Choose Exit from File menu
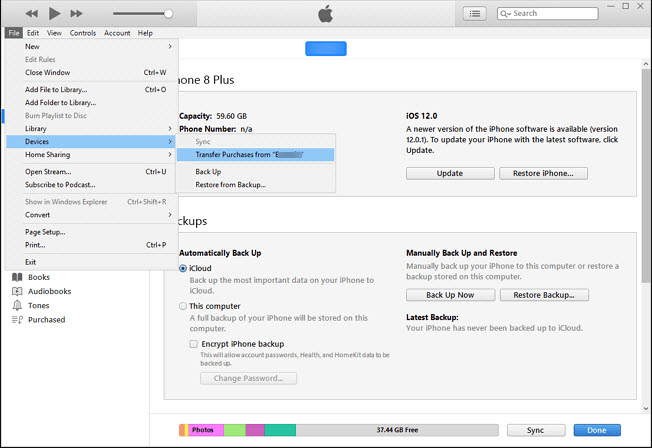Image resolution: width=652 pixels, height=448 pixels. [x=92, y=262]
